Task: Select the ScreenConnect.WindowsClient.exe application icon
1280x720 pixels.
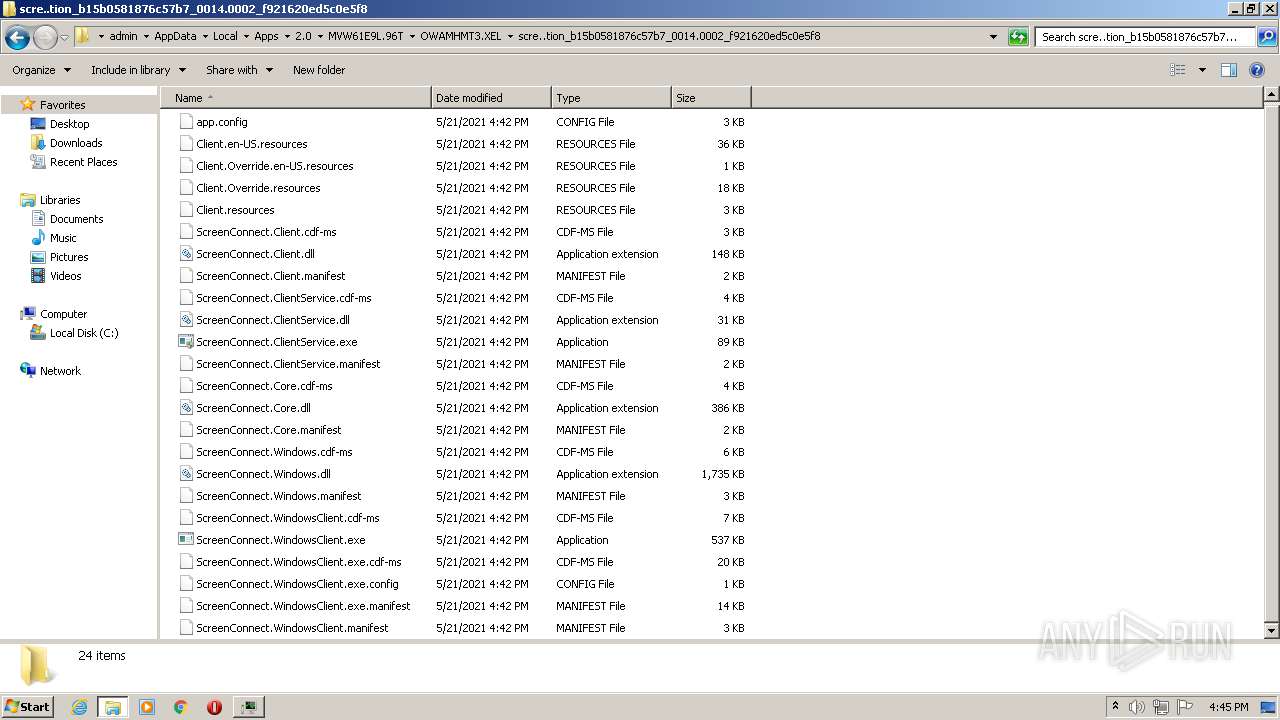Action: tap(185, 540)
